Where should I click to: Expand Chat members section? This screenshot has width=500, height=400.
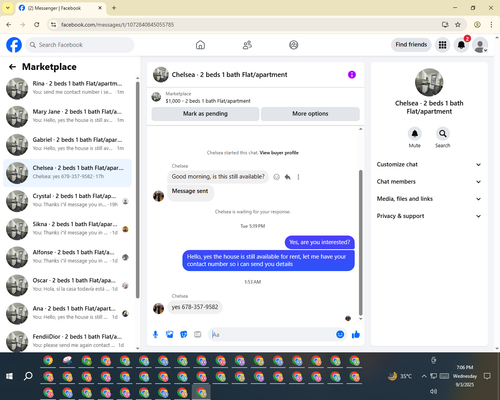pyautogui.click(x=429, y=182)
